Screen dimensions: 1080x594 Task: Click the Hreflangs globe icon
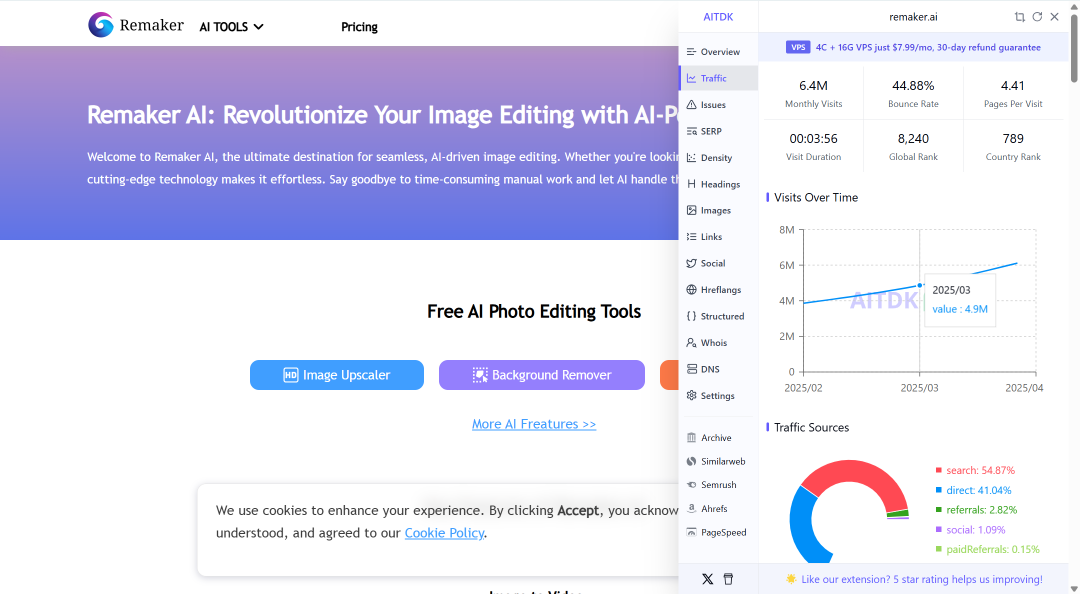(692, 289)
